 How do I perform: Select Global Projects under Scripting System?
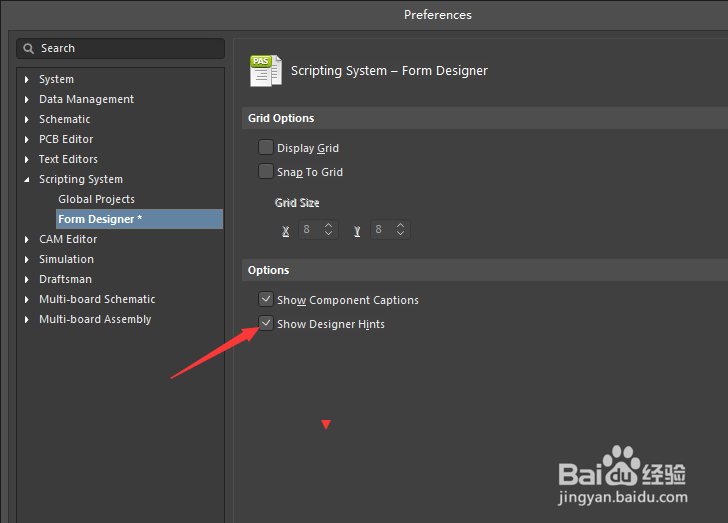(x=96, y=199)
